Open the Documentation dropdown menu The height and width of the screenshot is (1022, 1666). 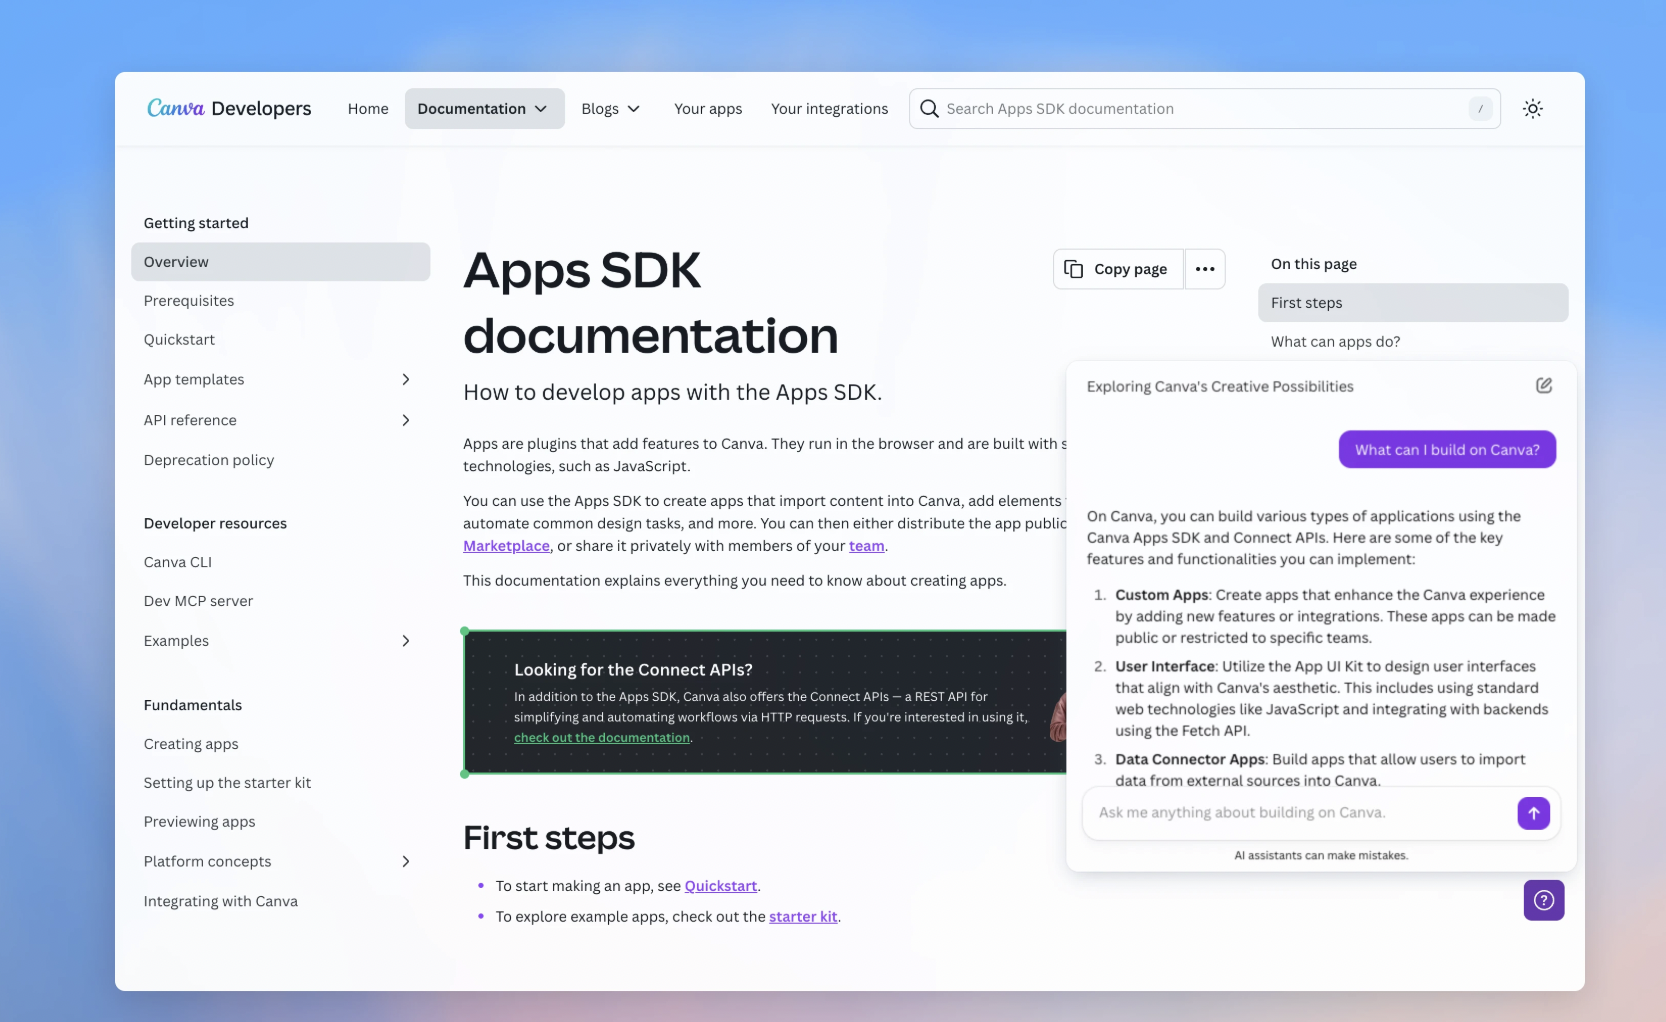point(484,109)
